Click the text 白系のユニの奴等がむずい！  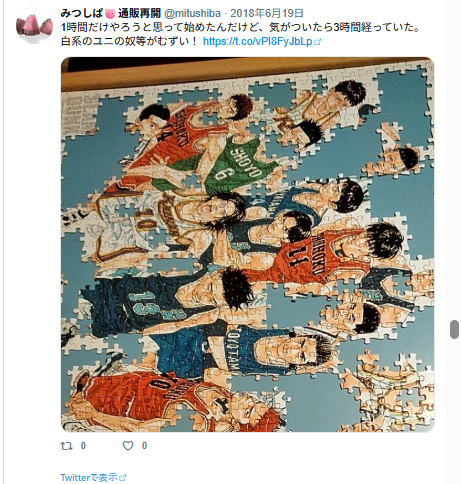pos(130,42)
